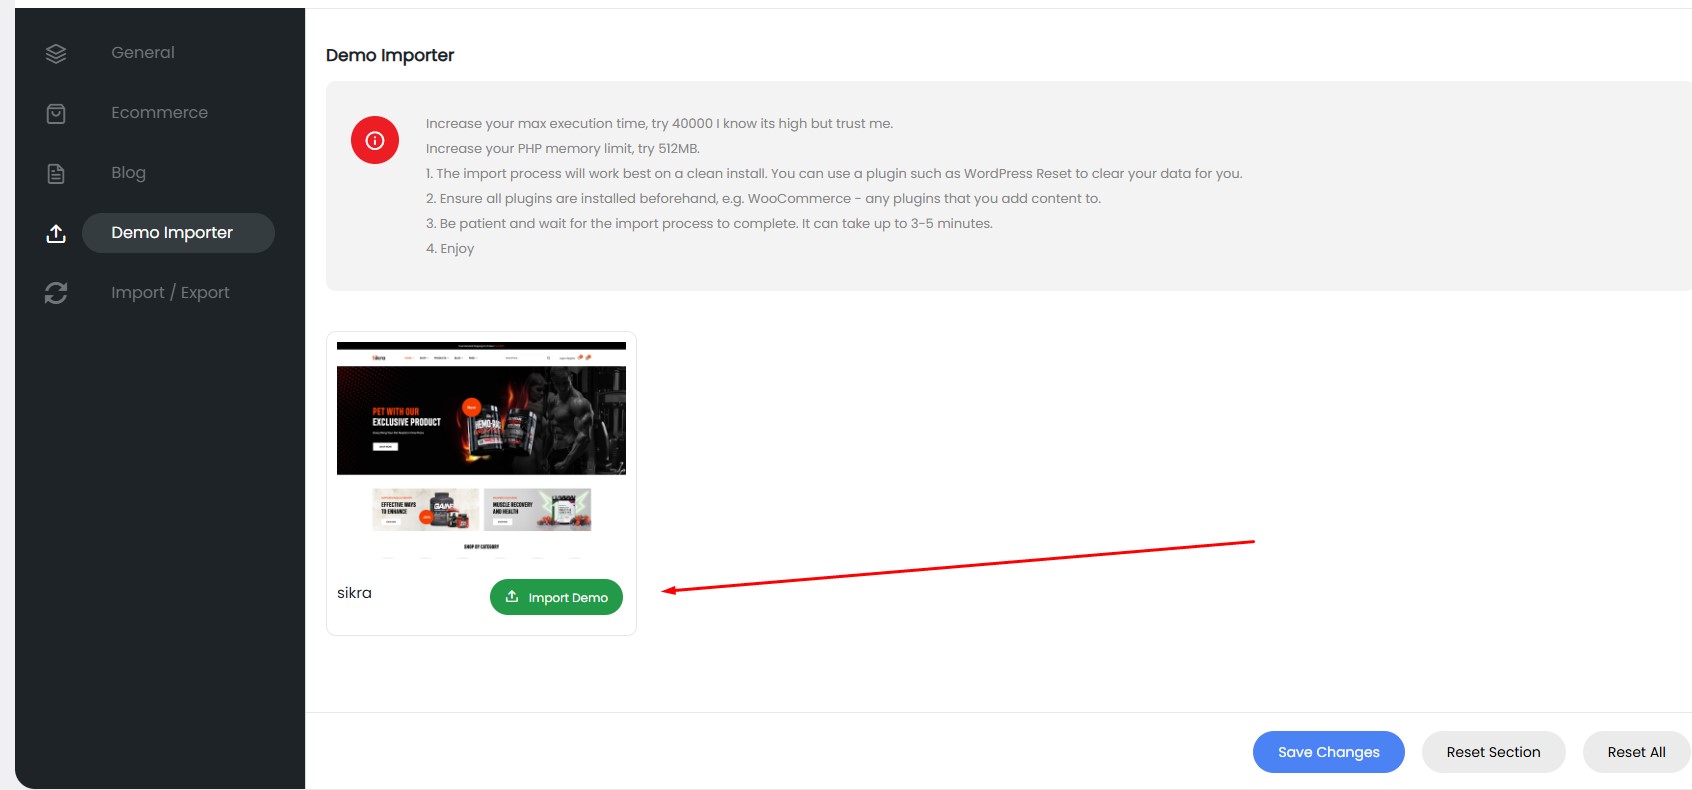This screenshot has width=1692, height=790.
Task: Click the Reset Section button
Action: tap(1493, 752)
